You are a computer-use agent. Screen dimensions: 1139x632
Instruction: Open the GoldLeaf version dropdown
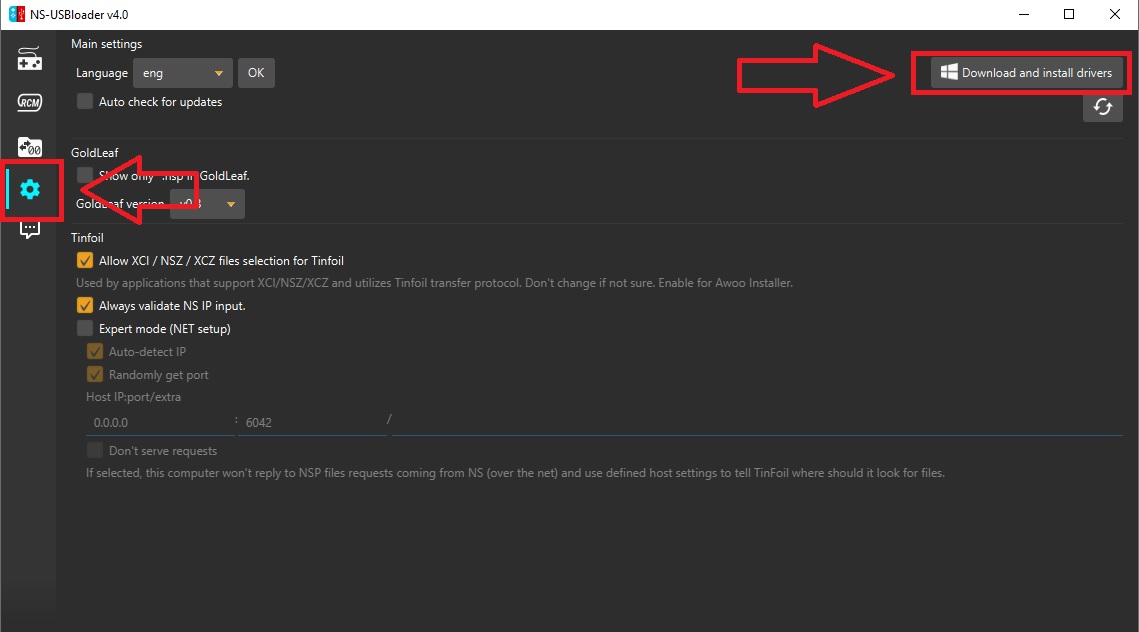207,204
